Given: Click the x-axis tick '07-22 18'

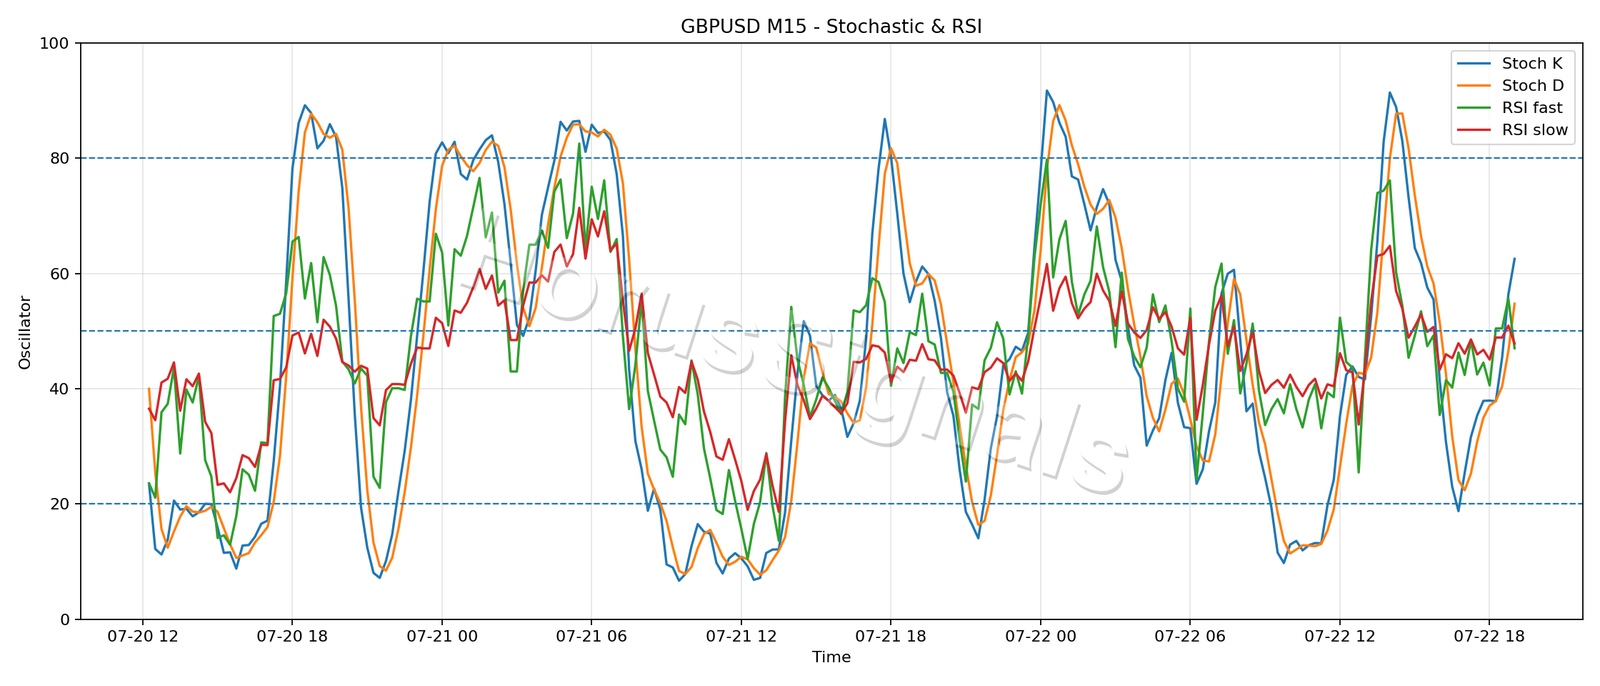Looking at the screenshot, I should click(1489, 636).
